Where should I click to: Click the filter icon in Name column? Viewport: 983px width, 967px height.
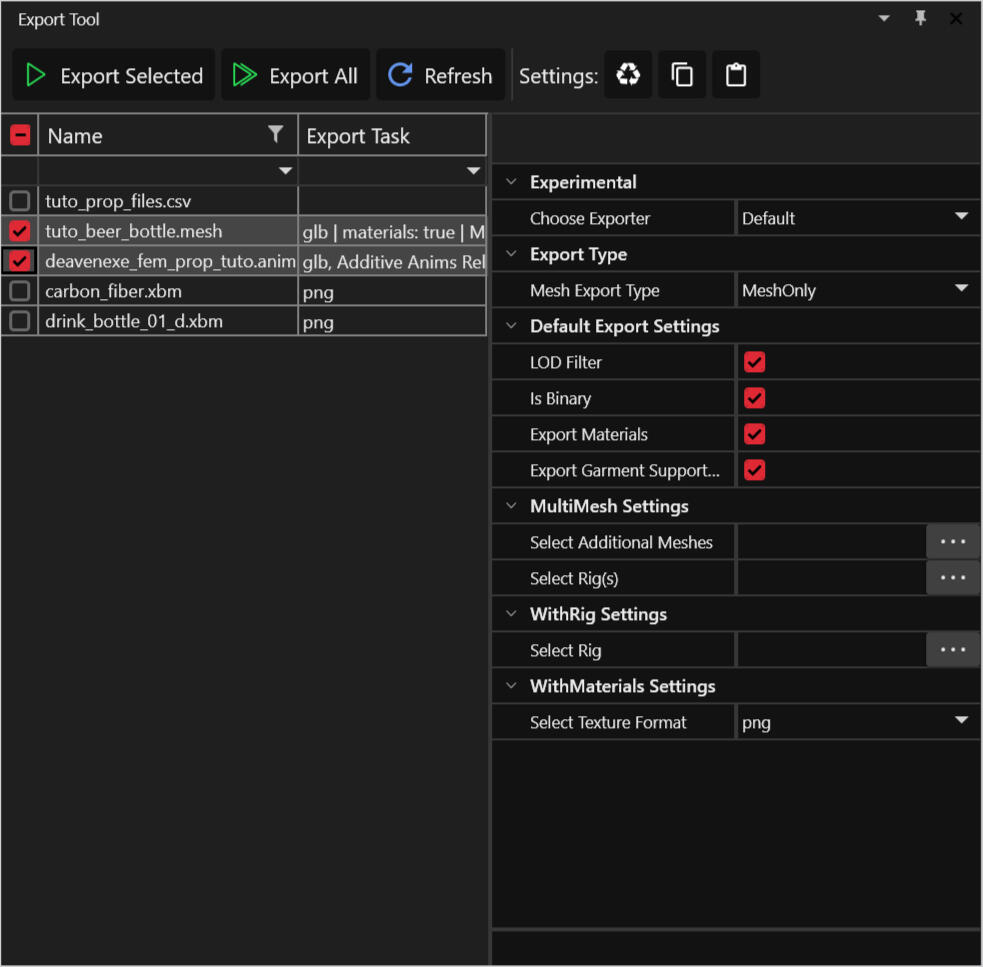click(276, 135)
